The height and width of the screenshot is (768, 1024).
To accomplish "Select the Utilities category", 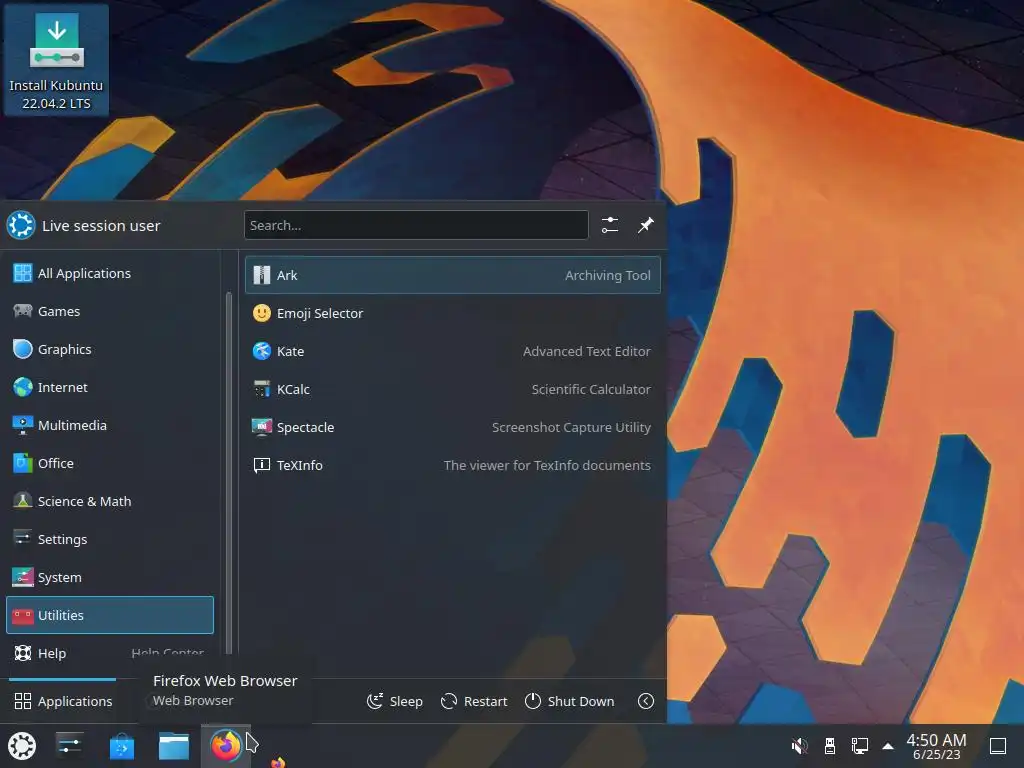I will coord(110,615).
